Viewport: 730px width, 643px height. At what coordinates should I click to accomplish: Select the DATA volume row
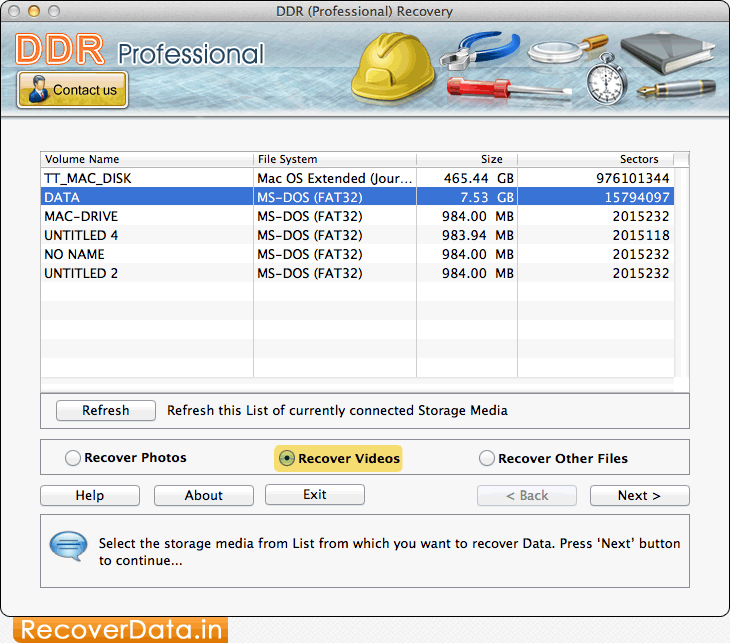pos(357,197)
